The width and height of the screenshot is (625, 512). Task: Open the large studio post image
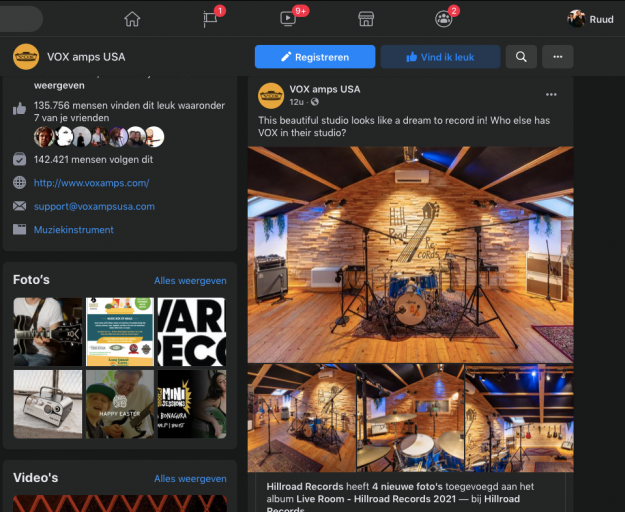point(411,255)
